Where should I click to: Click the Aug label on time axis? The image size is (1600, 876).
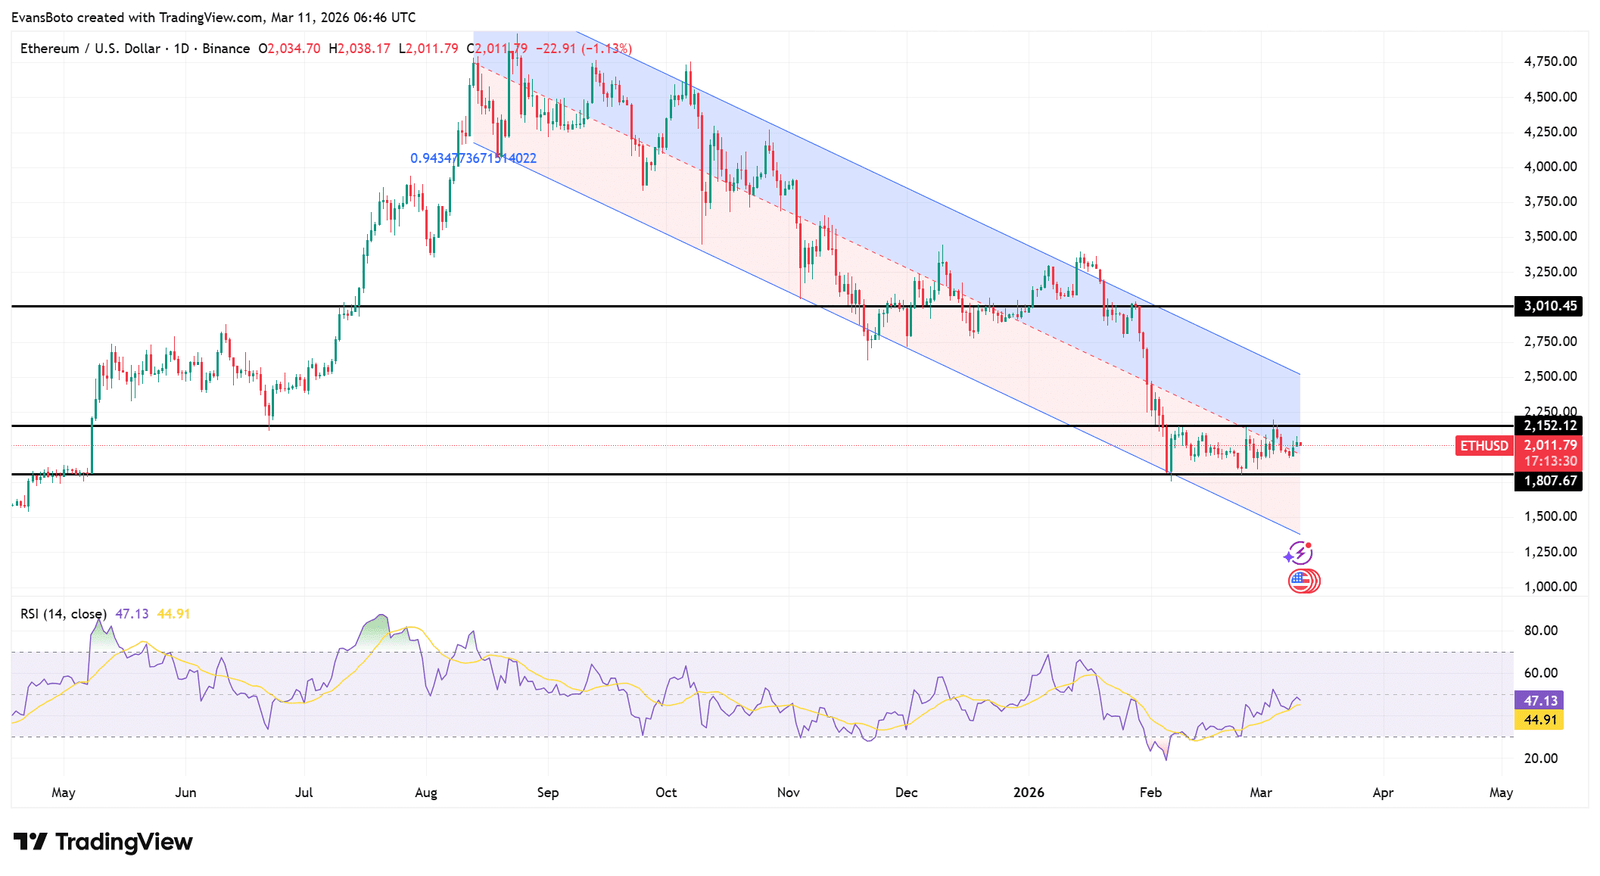(426, 793)
